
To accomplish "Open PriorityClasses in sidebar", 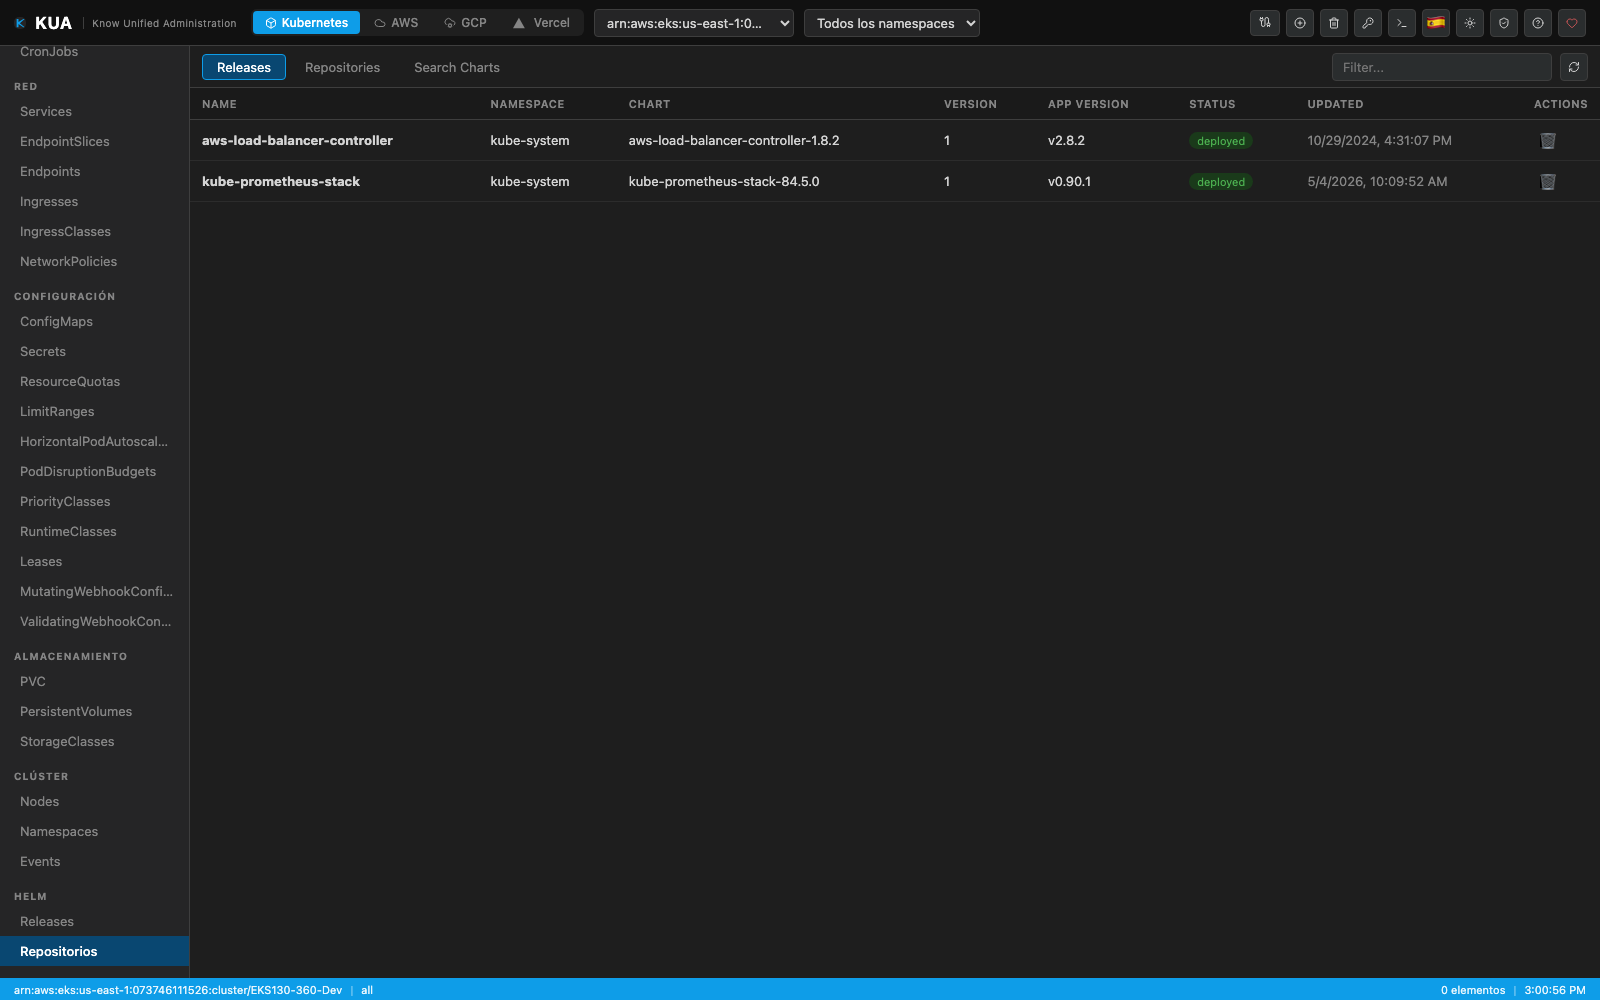I will click(x=95, y=502).
